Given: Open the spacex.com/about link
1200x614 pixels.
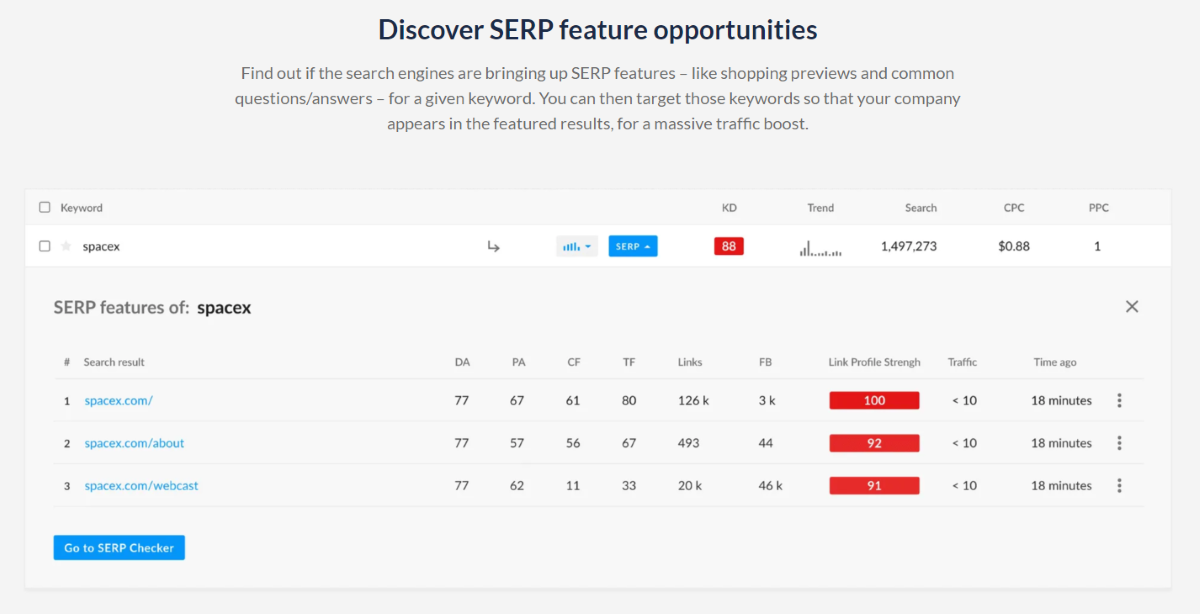Looking at the screenshot, I should [x=134, y=443].
